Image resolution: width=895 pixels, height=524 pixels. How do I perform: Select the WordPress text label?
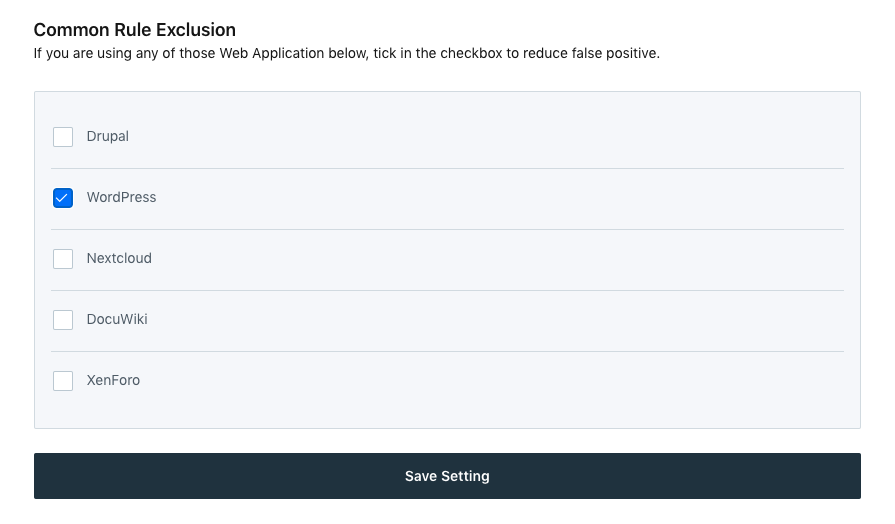[121, 197]
